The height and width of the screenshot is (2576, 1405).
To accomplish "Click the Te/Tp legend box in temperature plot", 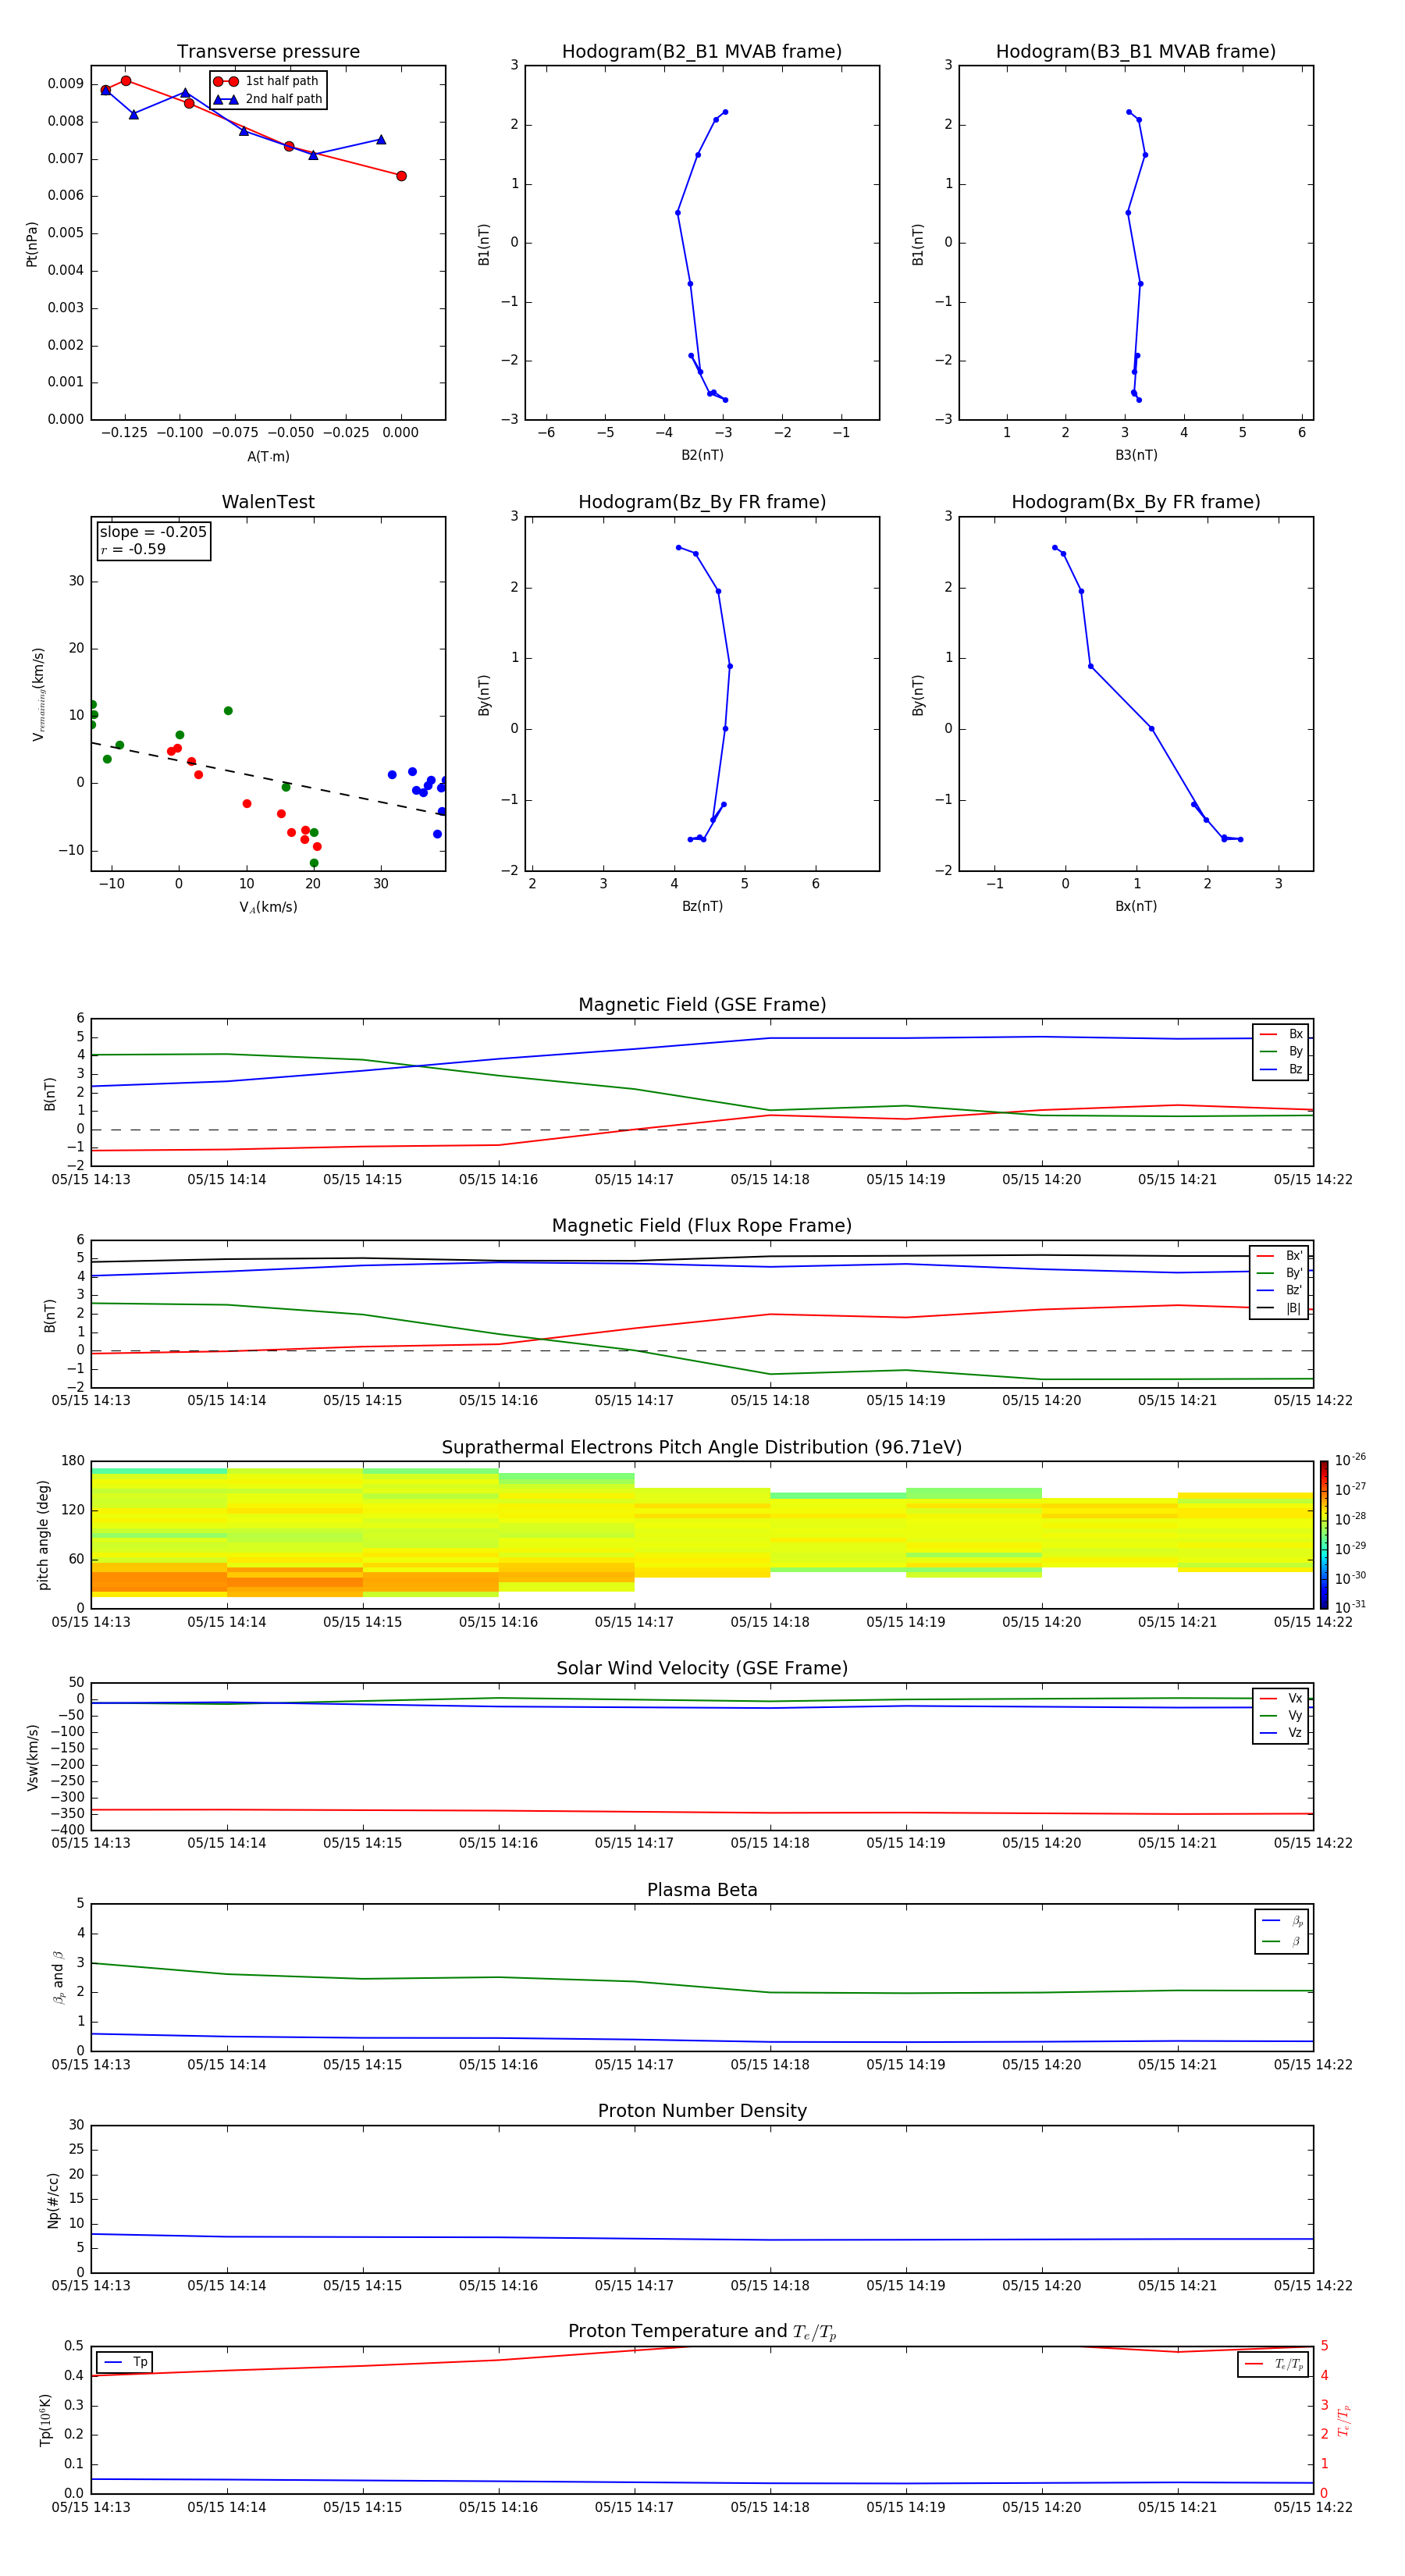I will [x=1273, y=2365].
